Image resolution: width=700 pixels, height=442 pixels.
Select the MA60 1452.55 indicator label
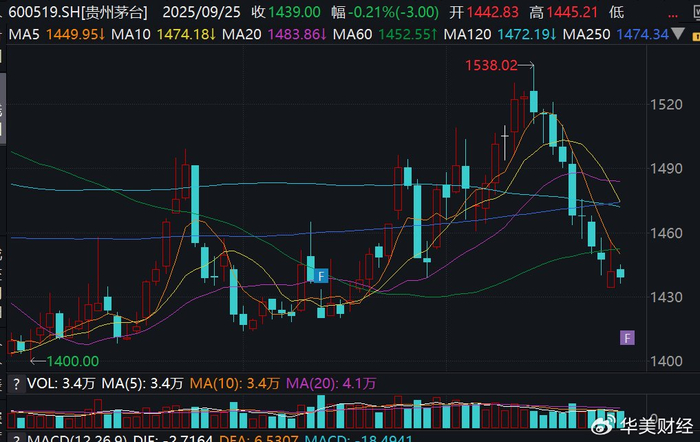(x=385, y=34)
